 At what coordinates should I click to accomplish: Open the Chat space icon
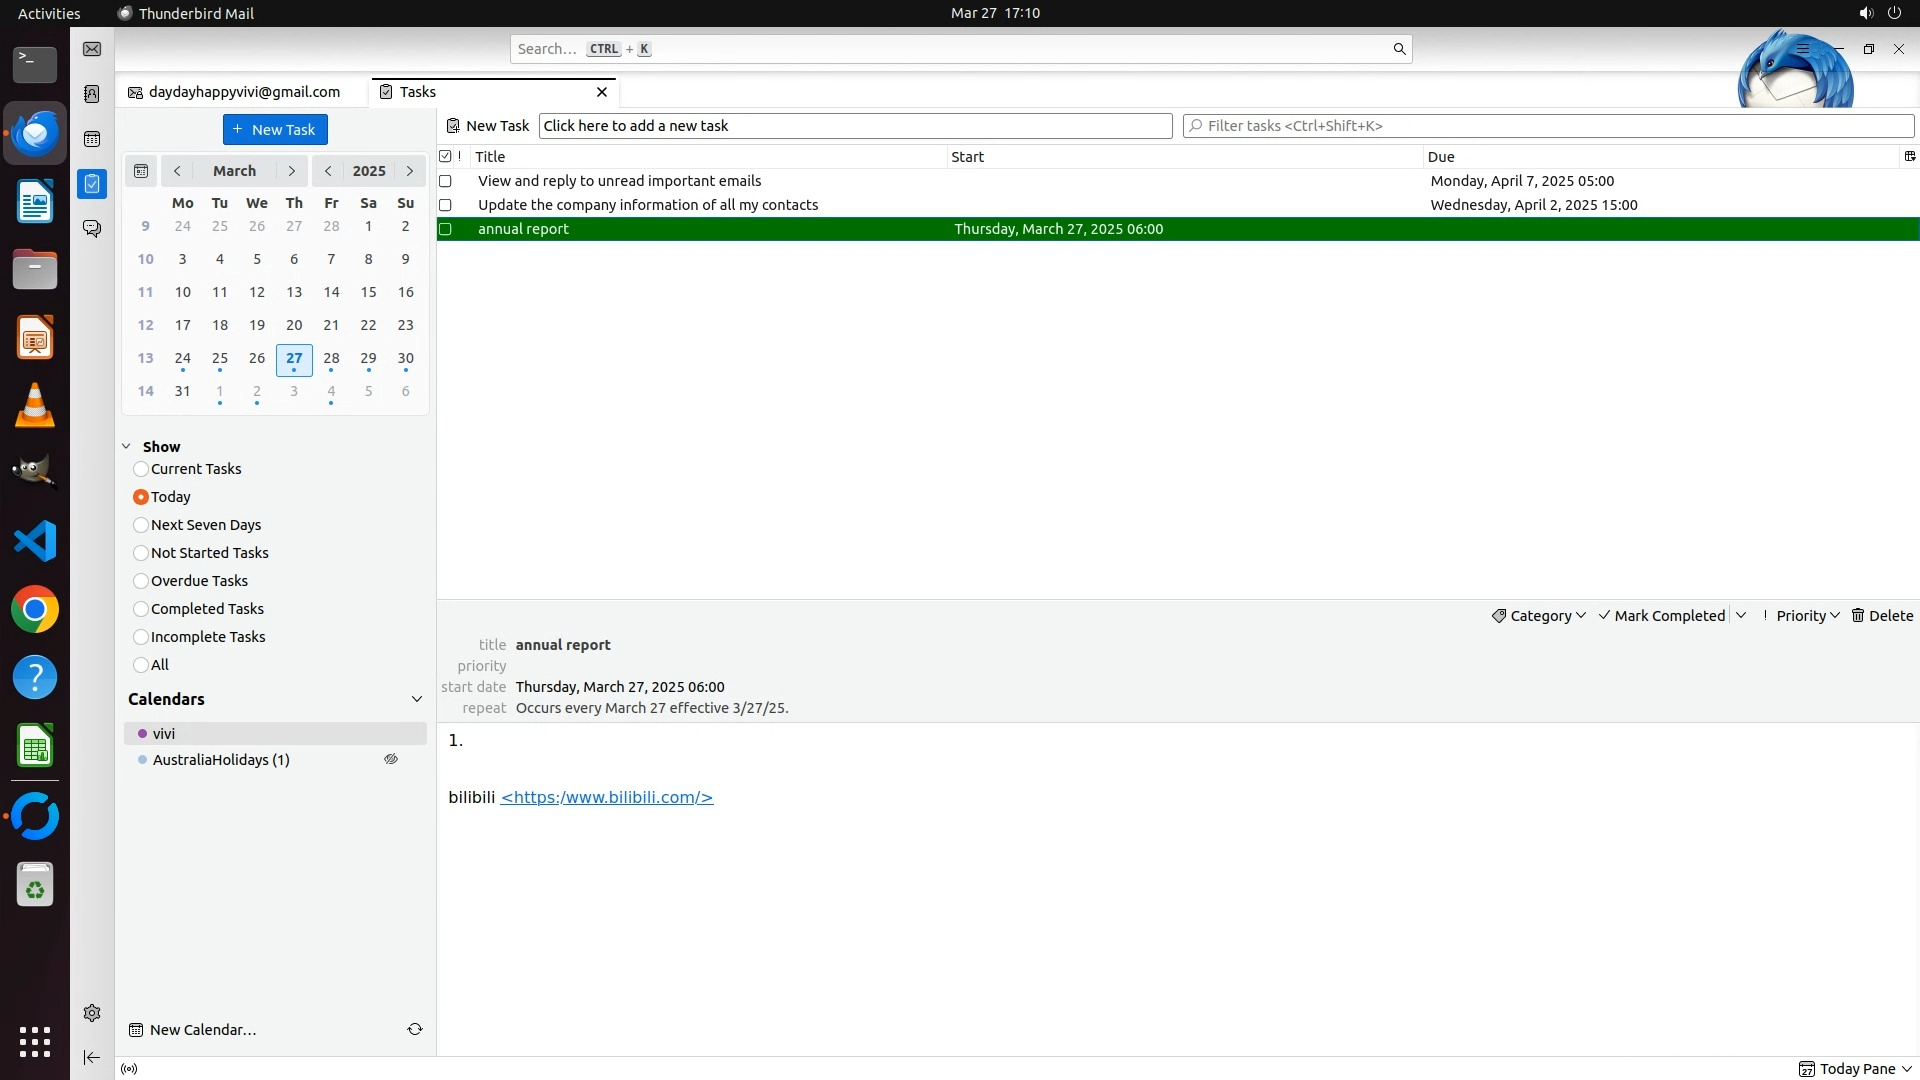pyautogui.click(x=92, y=229)
